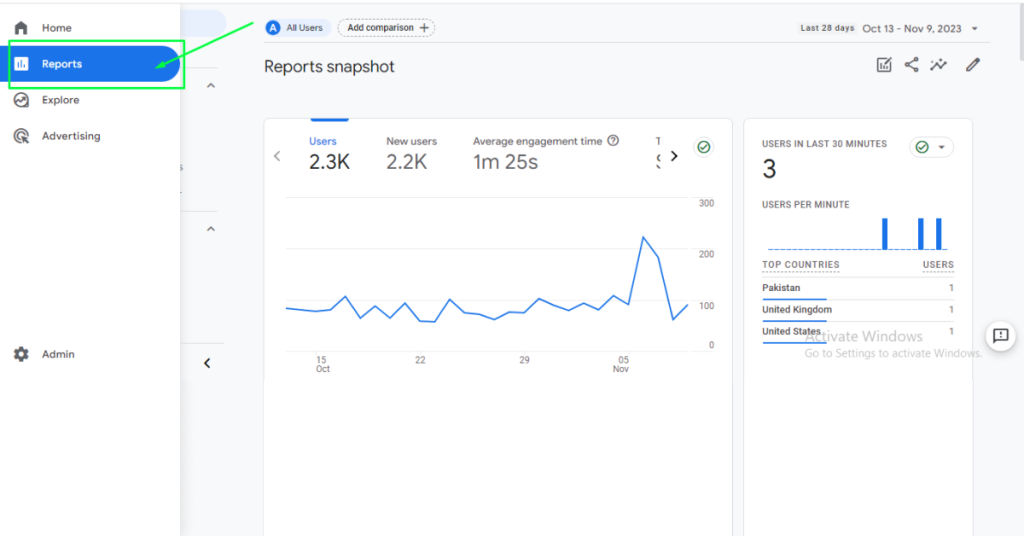1024x536 pixels.
Task: Click the customize report icon
Action: (884, 65)
